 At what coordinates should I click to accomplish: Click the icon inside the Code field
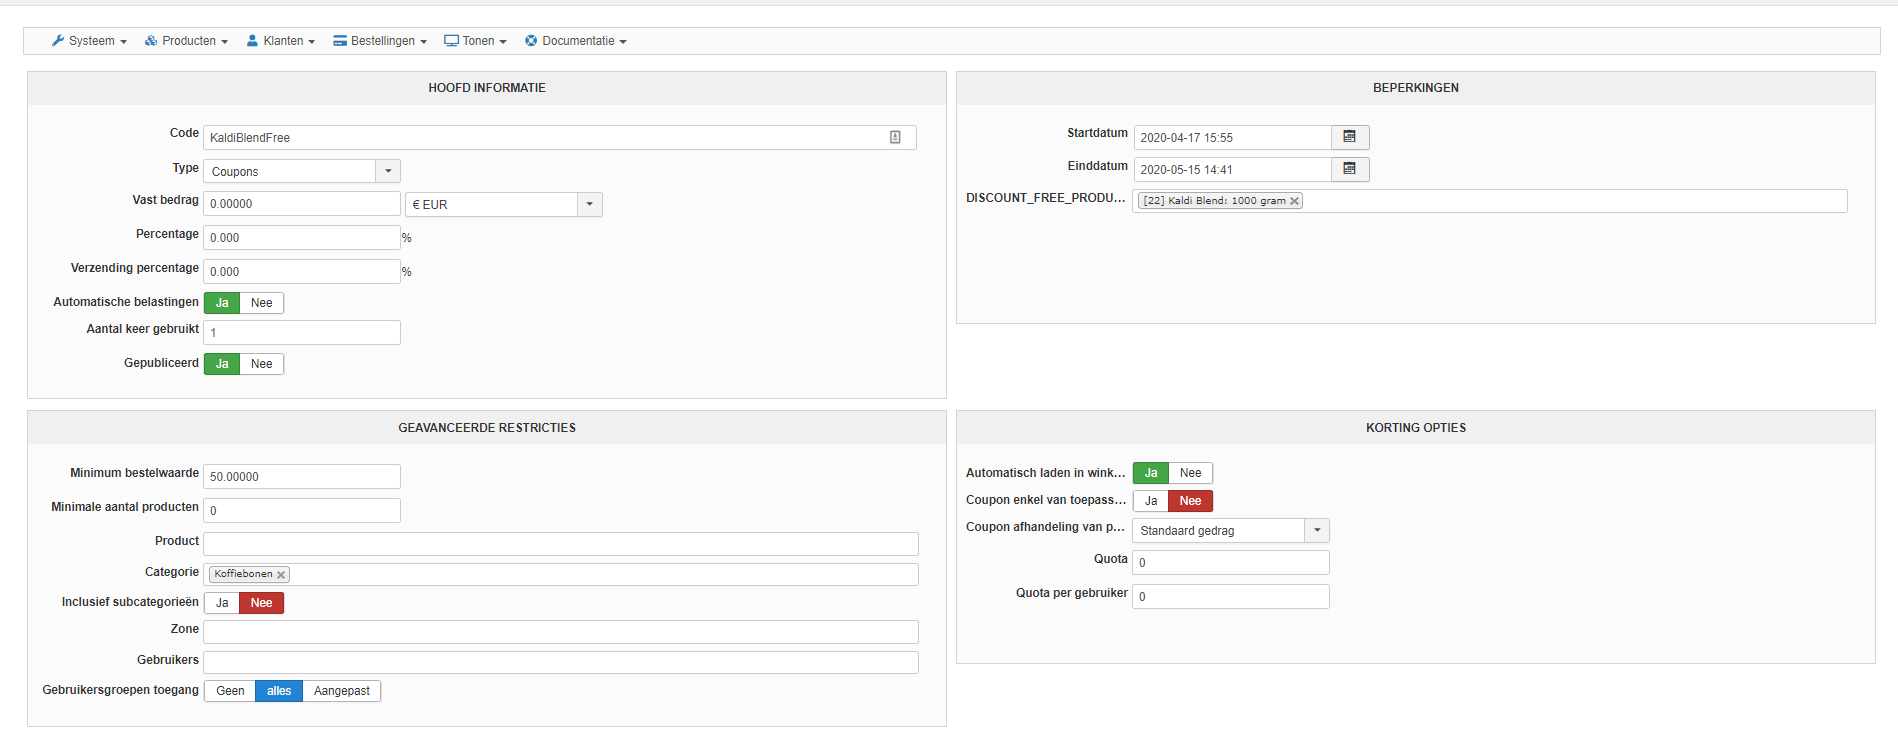click(895, 137)
